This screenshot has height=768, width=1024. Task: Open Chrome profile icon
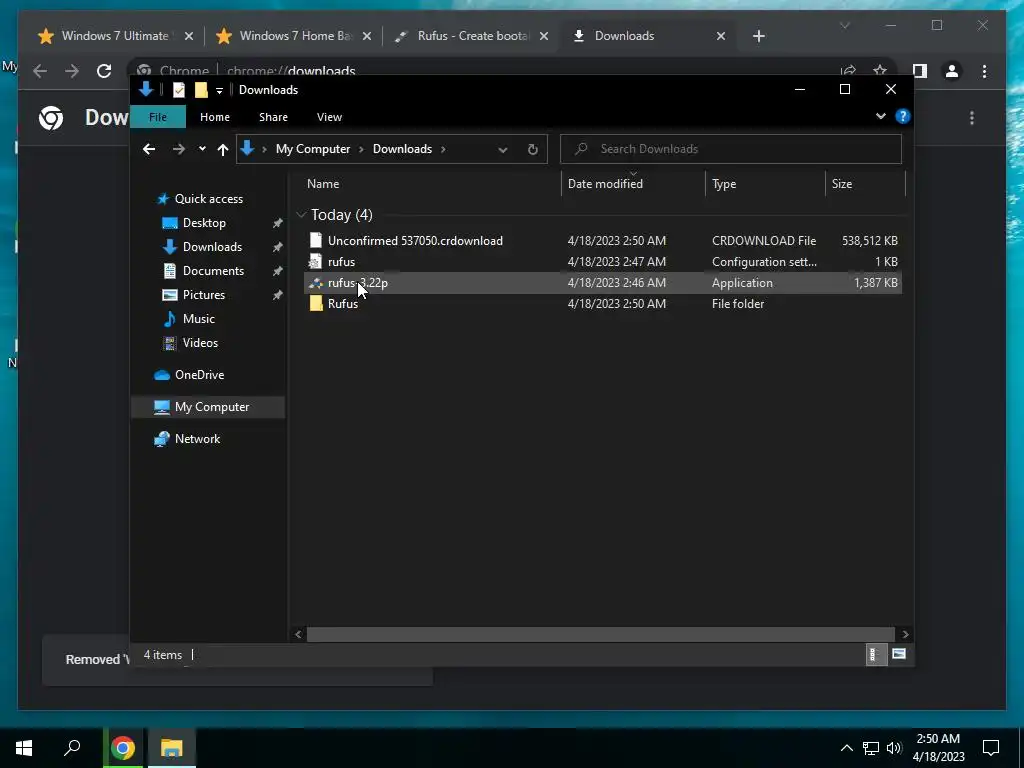952,71
